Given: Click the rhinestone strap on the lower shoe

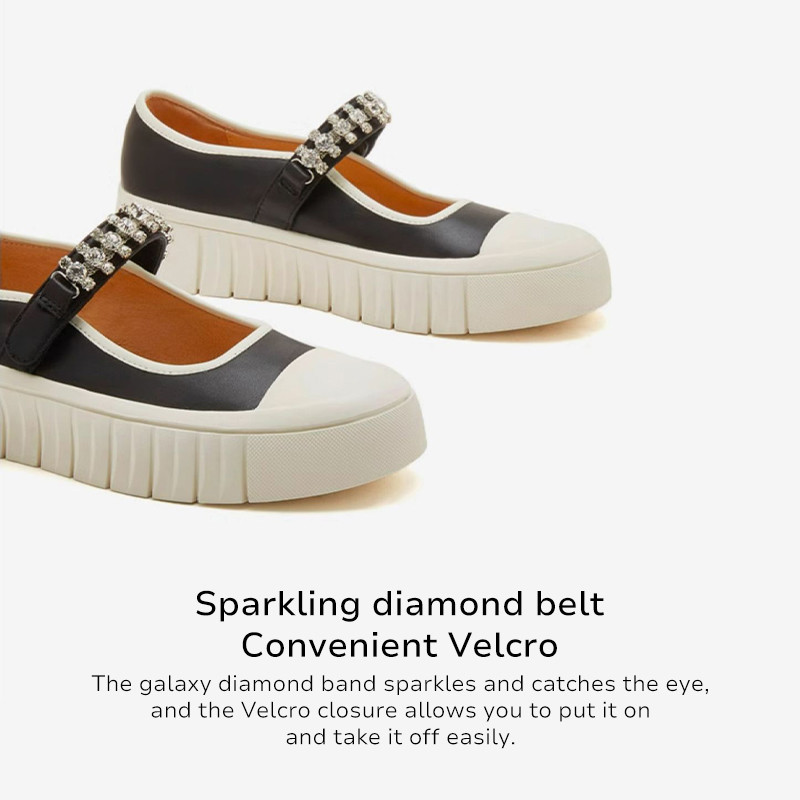Looking at the screenshot, I should (115, 246).
